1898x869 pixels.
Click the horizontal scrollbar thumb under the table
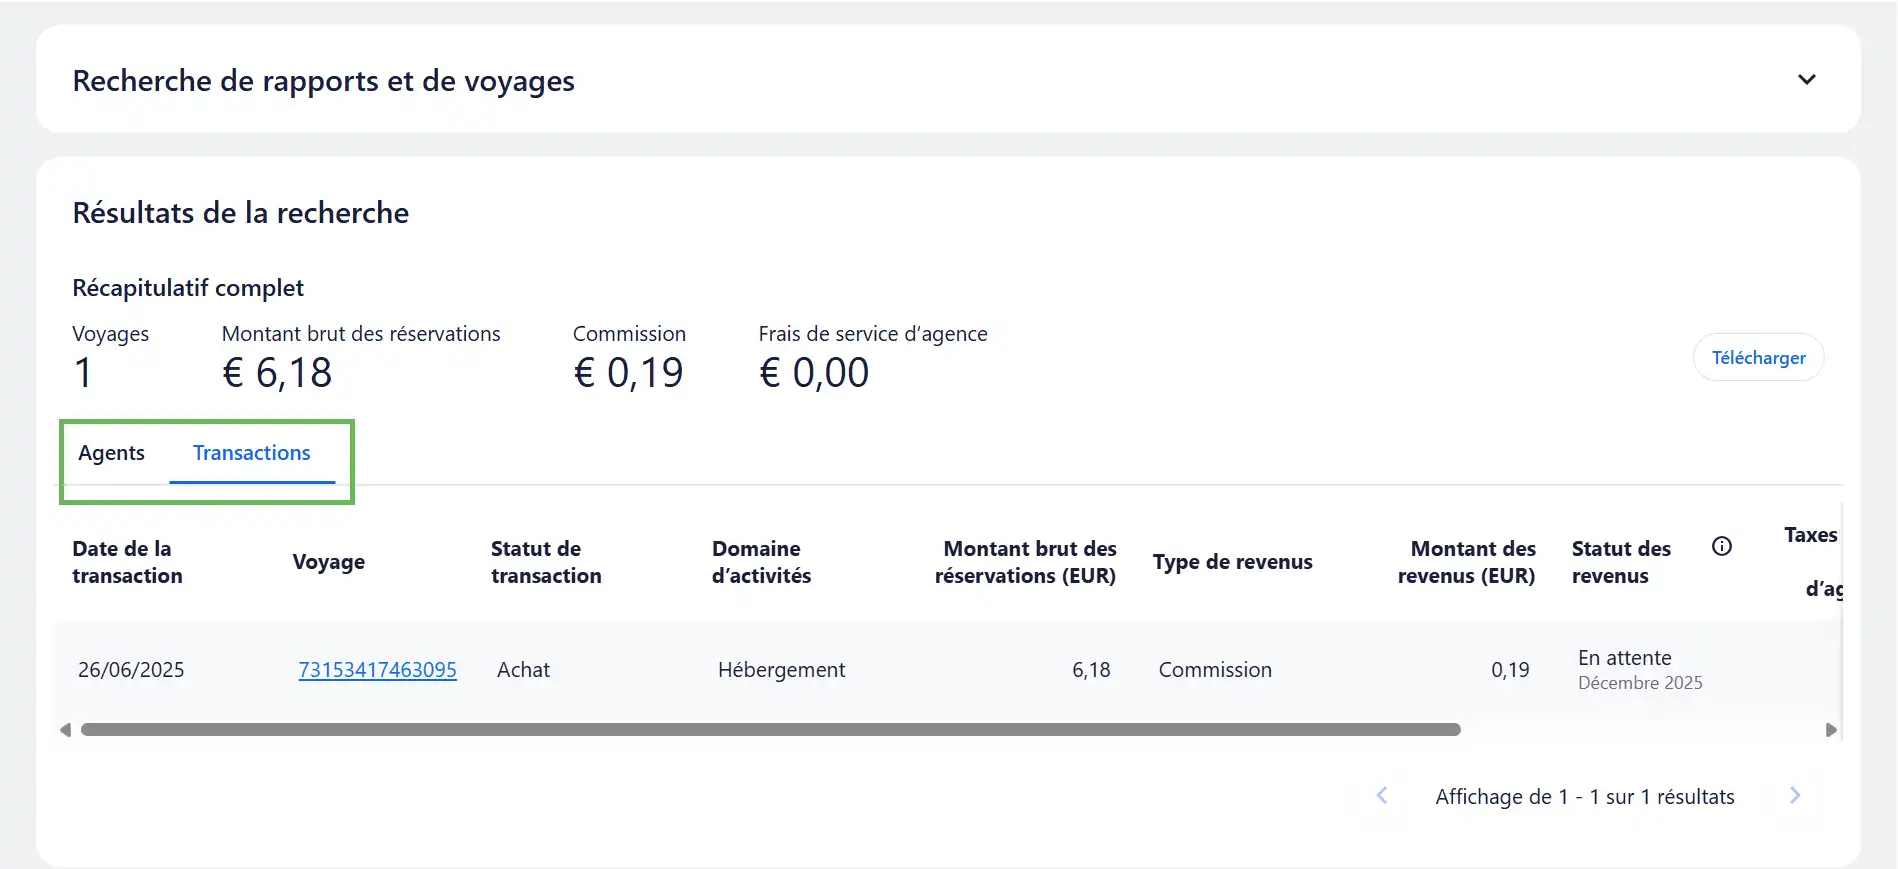pyautogui.click(x=770, y=730)
